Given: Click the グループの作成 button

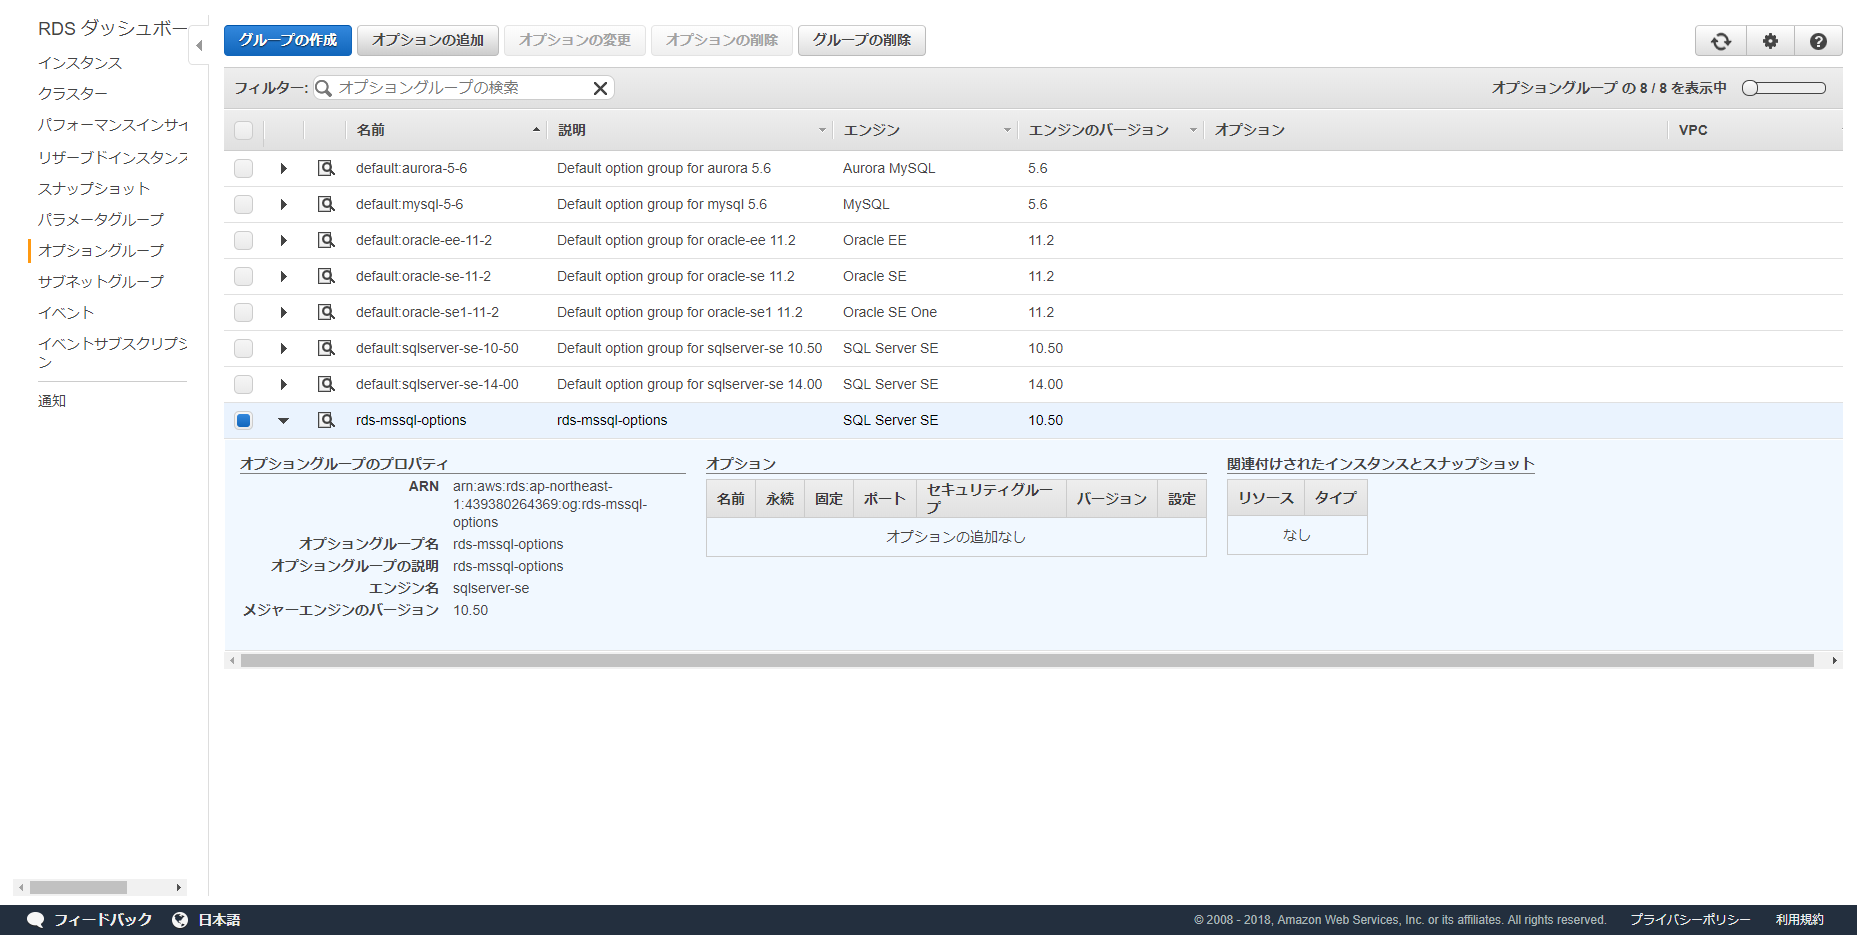Looking at the screenshot, I should click(x=287, y=40).
